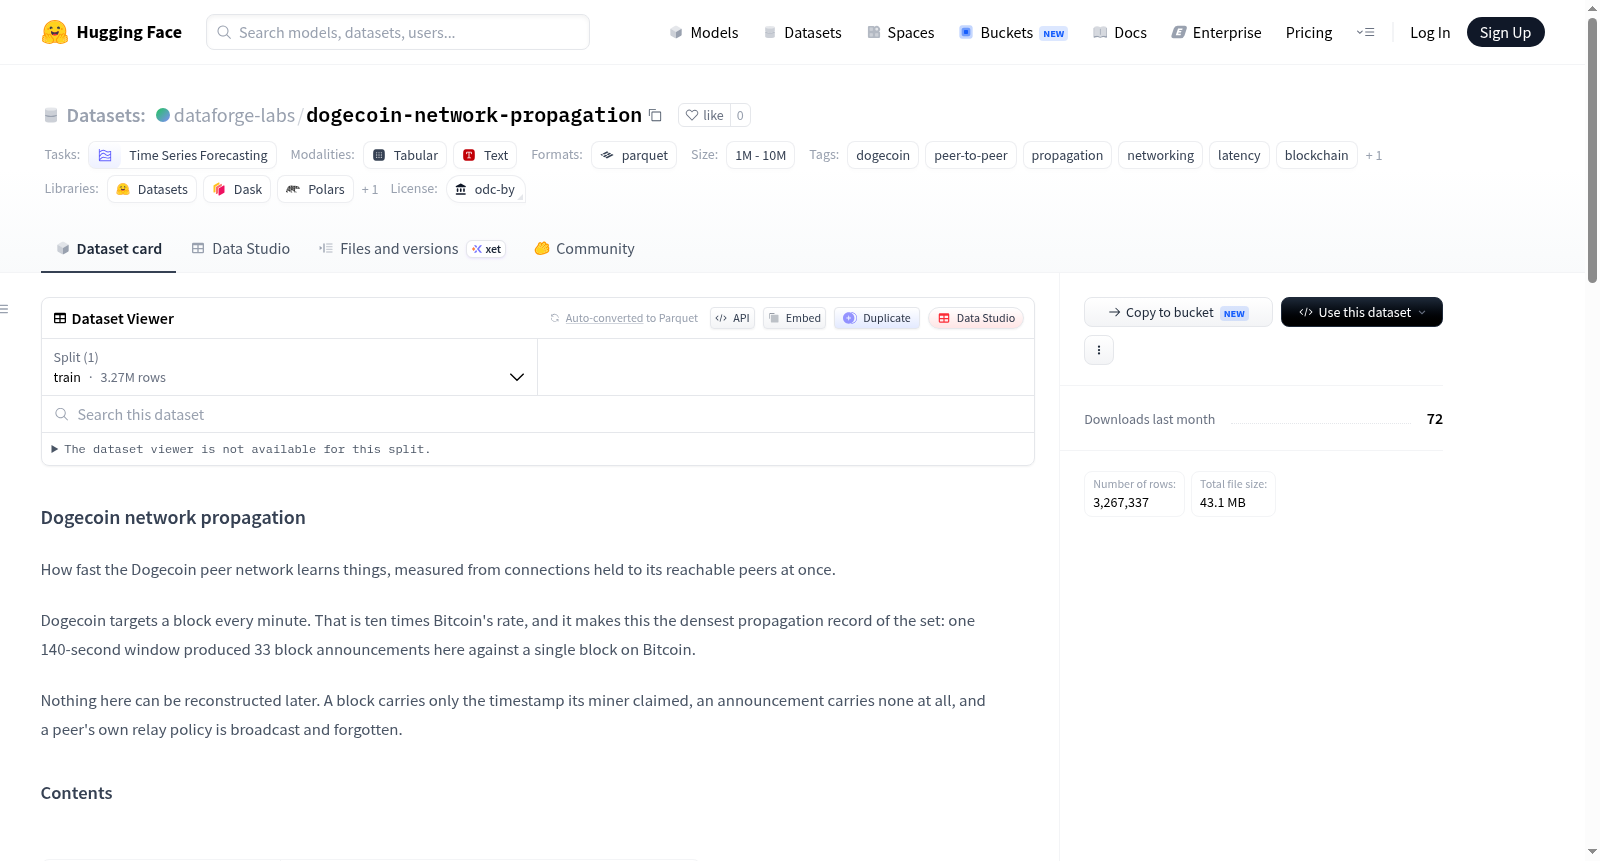Open the dataforge-labs organization link

pos(234,115)
